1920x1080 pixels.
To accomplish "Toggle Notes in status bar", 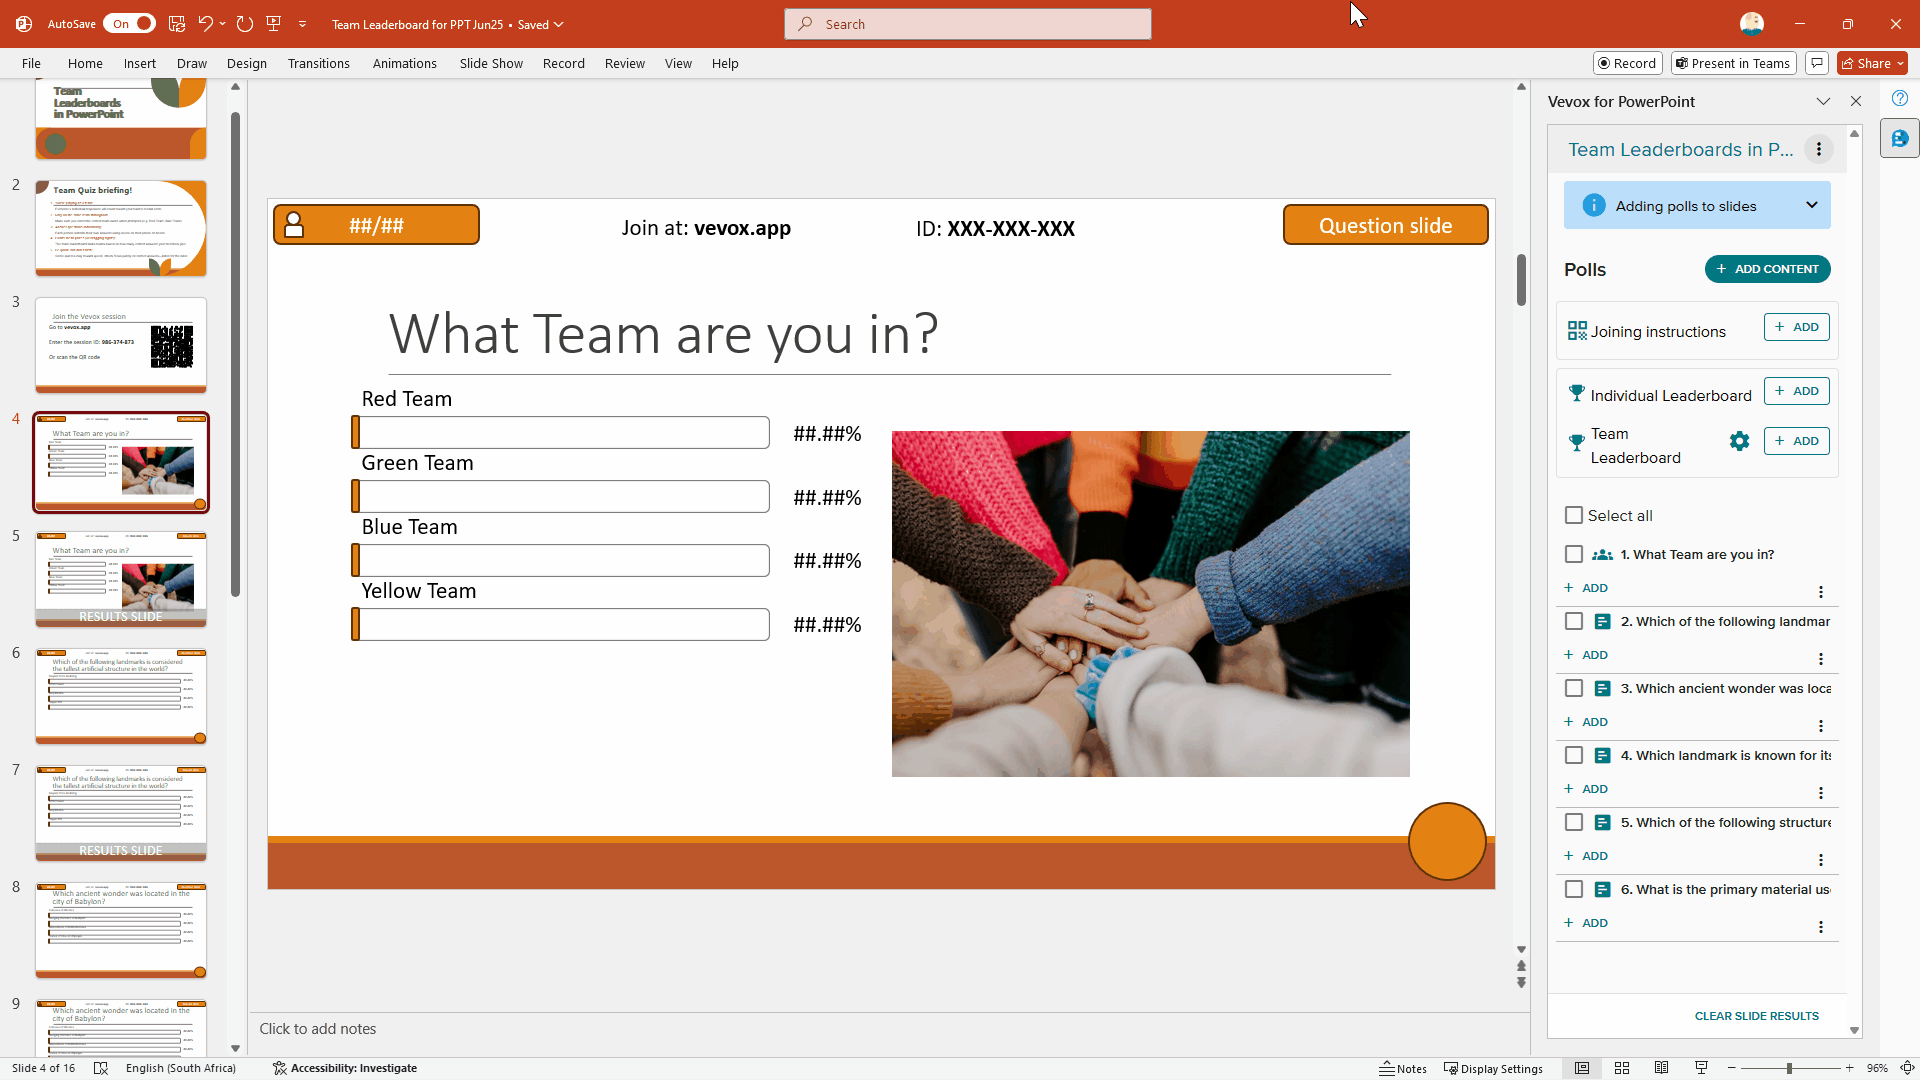I will click(x=1403, y=1068).
